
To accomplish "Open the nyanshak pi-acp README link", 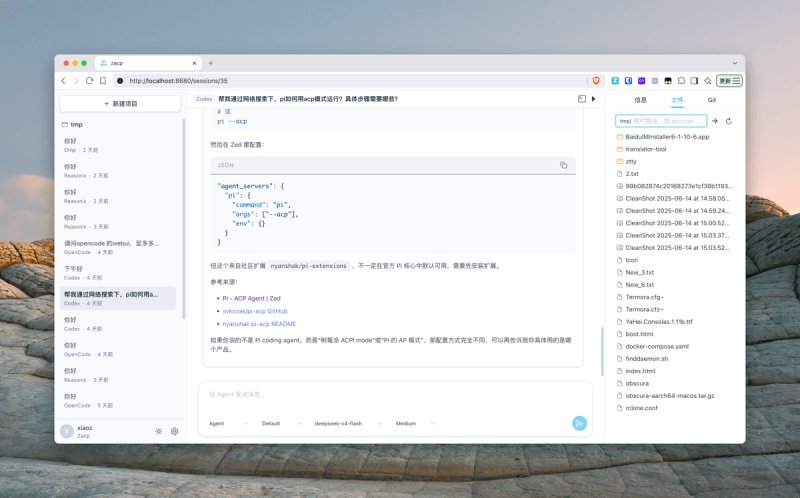I will pos(259,324).
